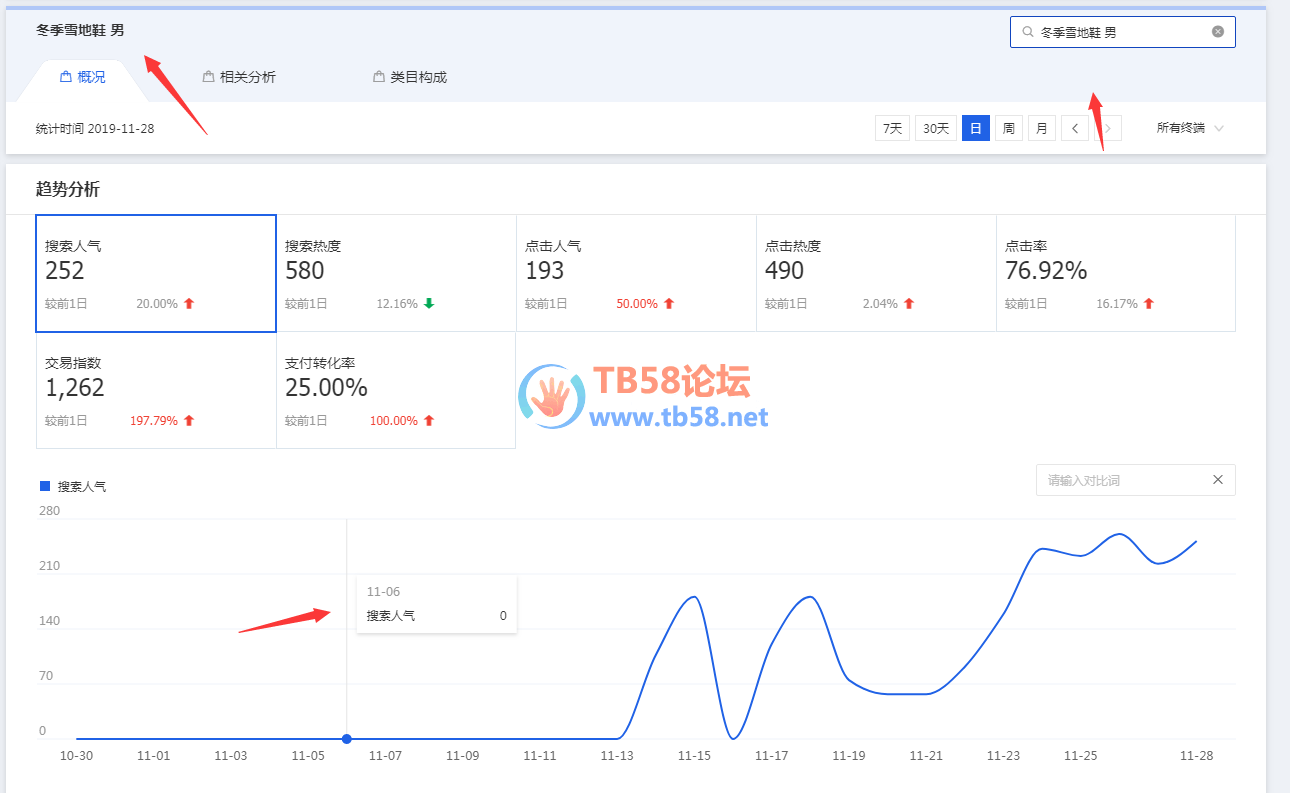
Task: Click the 相关分析 tab bag icon
Action: (208, 77)
